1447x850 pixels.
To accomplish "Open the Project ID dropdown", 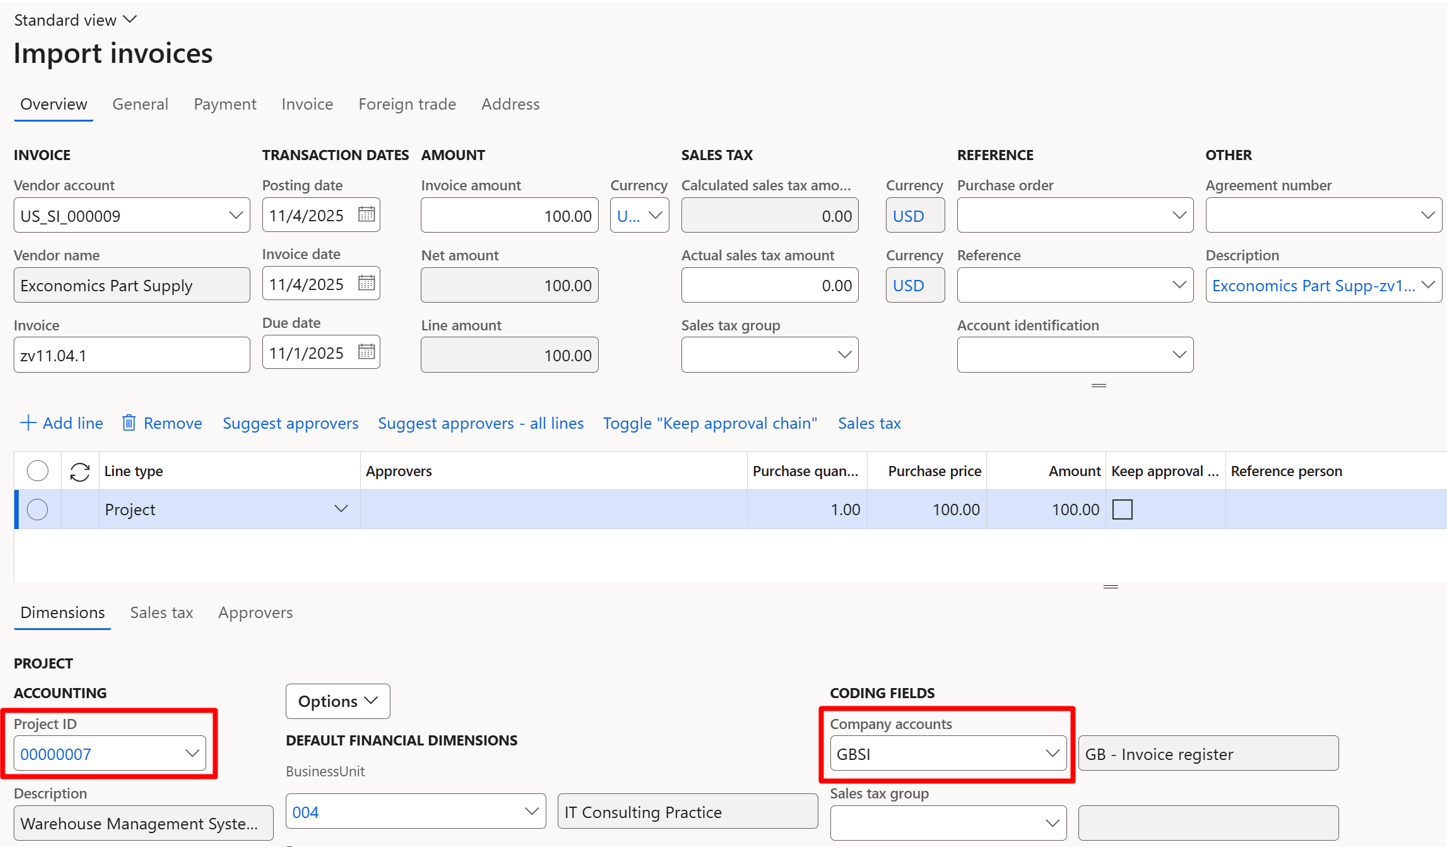I will click(x=192, y=754).
